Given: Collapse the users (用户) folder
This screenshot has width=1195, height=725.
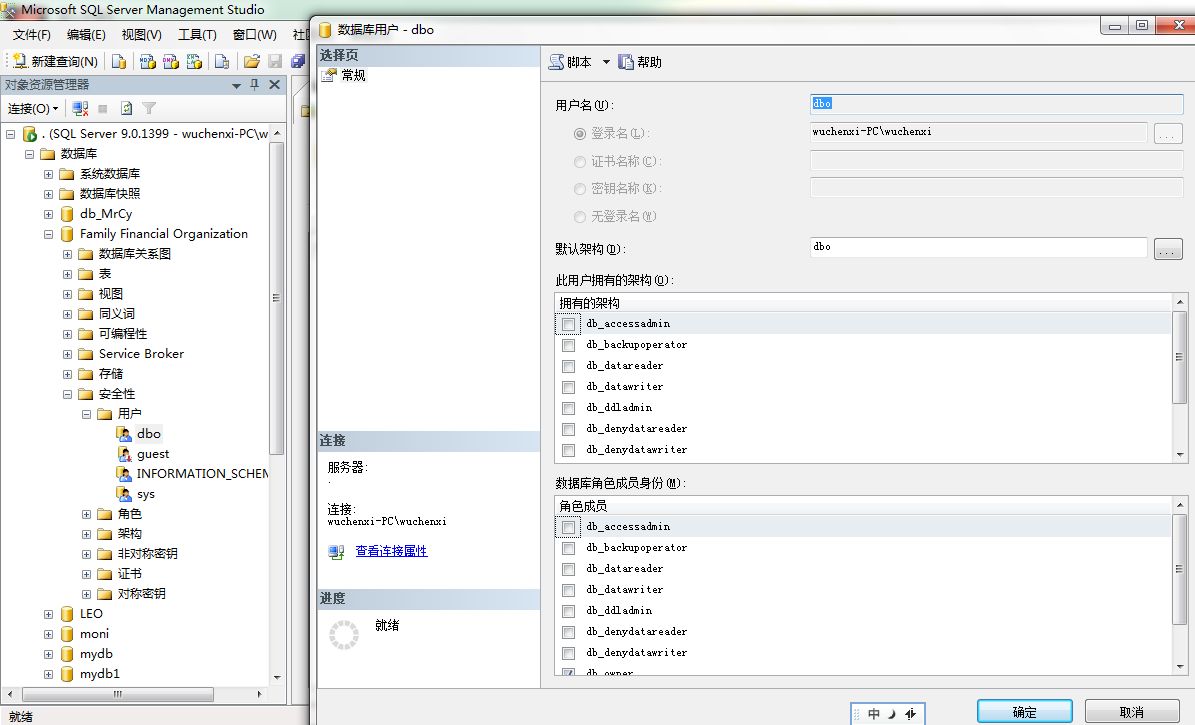Looking at the screenshot, I should 86,414.
